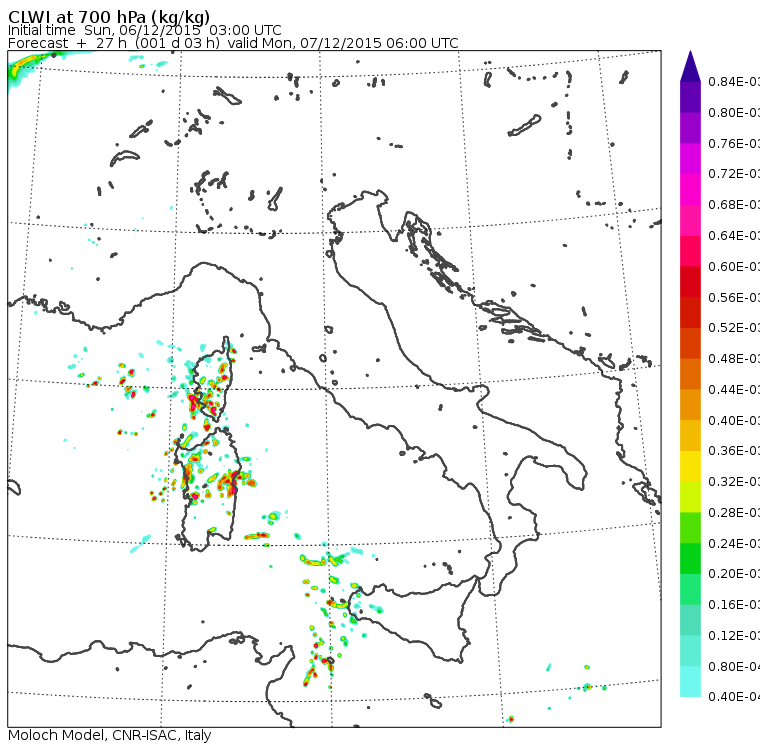Click the 0.32E-03 colorbar label
Screen dimensions: 760x749
[x=734, y=481]
